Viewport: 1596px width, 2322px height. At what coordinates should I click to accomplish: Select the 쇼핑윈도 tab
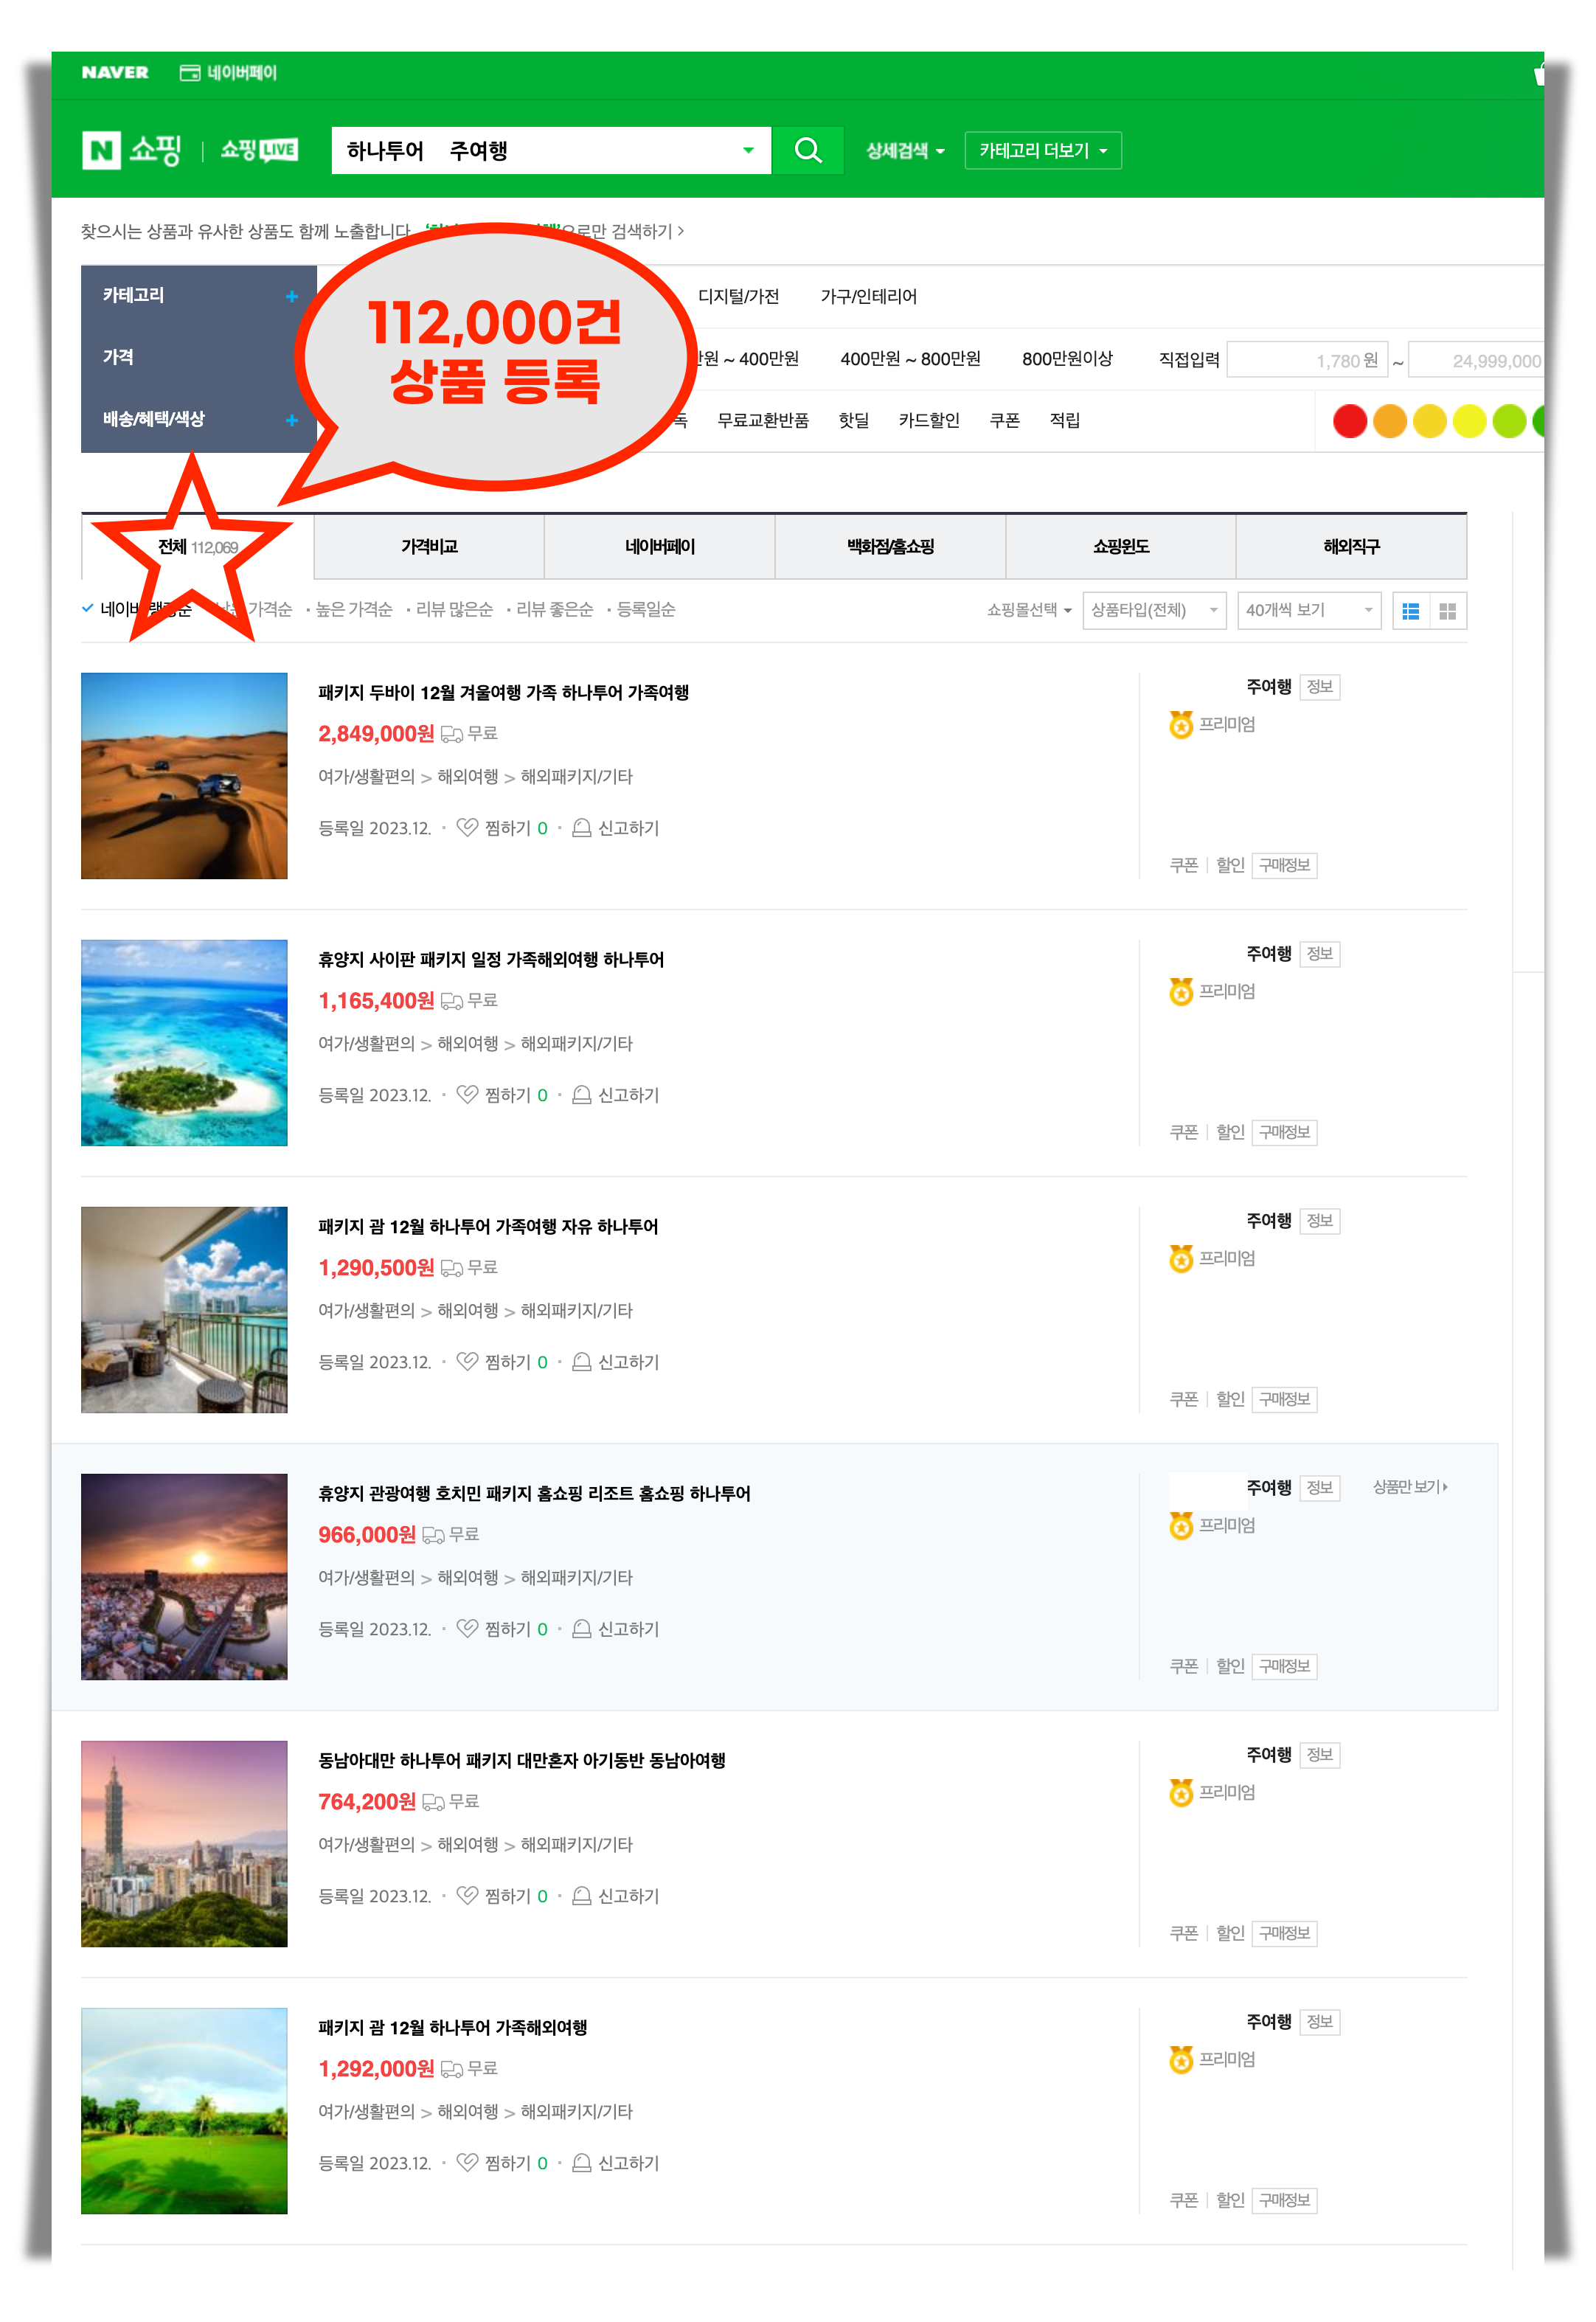(1121, 547)
